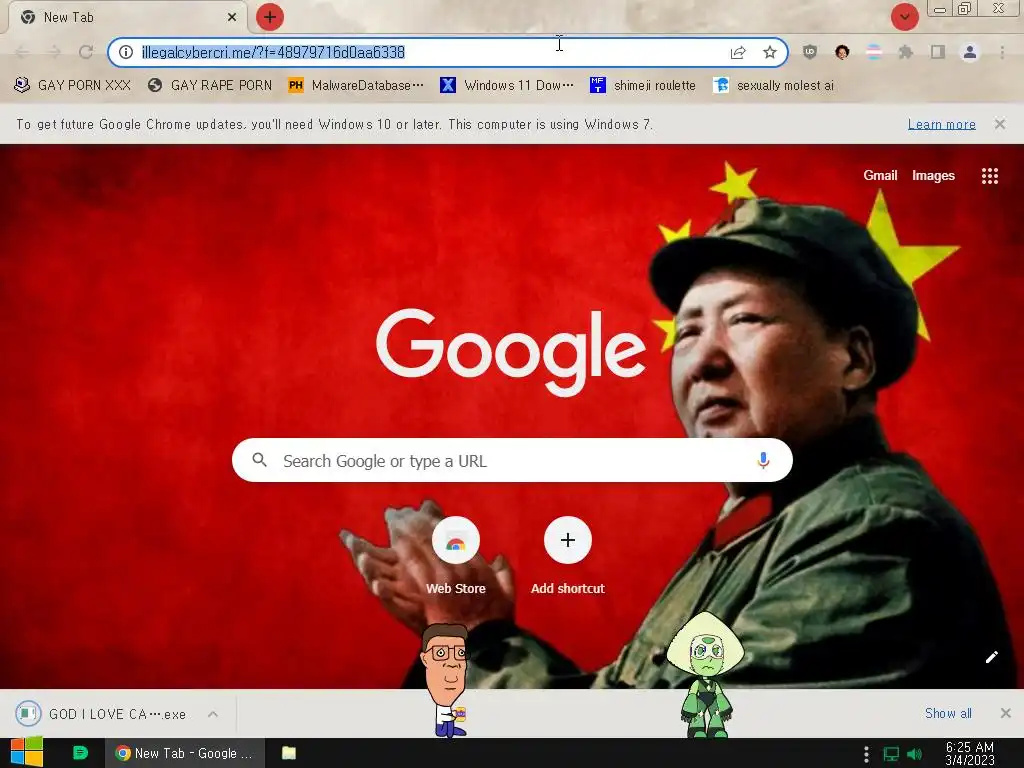Open the tab search dropdown arrow
This screenshot has width=1024, height=768.
coord(904,17)
